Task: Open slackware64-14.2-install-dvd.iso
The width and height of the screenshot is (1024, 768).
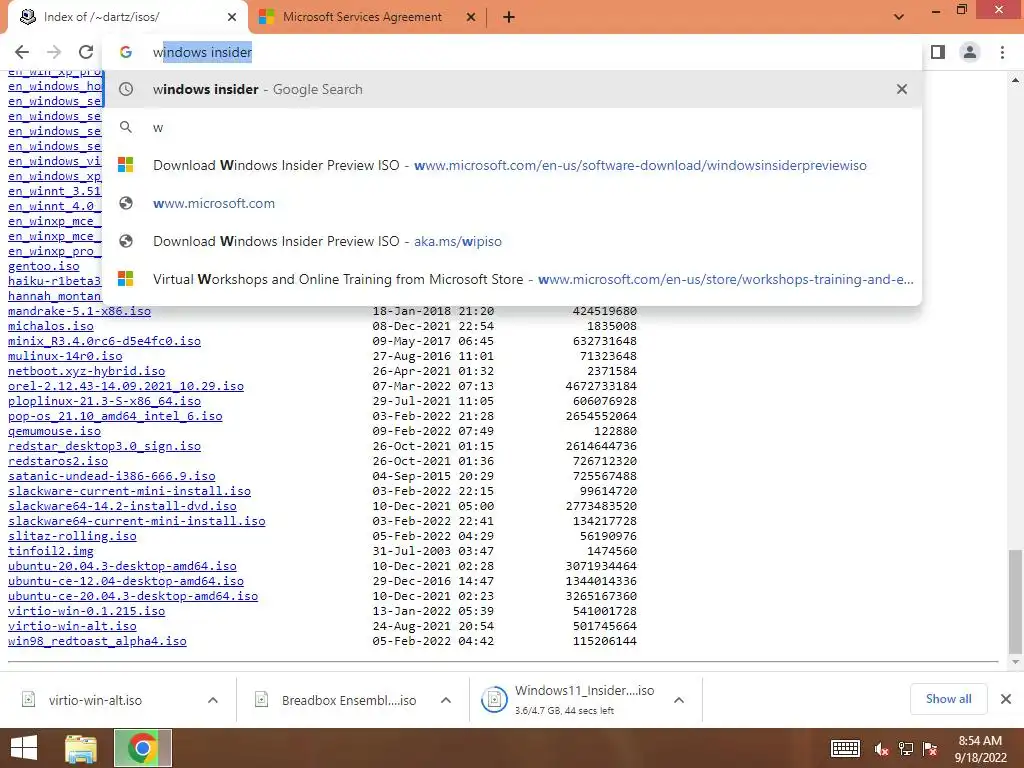Action: [122, 506]
